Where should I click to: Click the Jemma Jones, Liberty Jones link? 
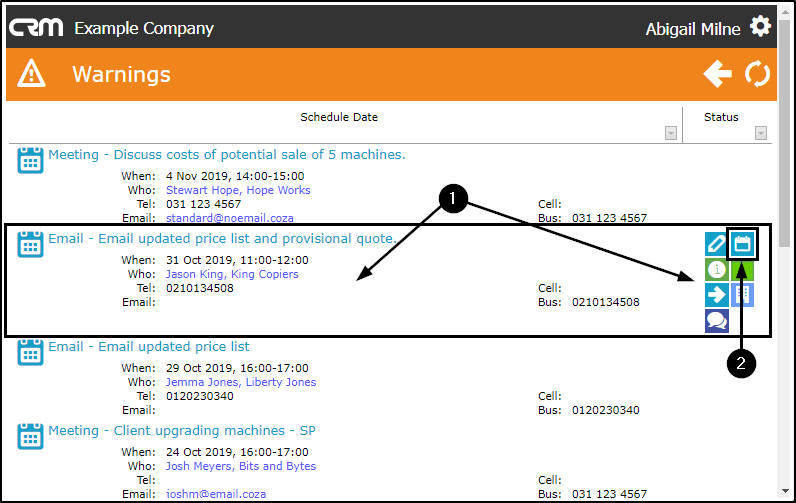241,382
